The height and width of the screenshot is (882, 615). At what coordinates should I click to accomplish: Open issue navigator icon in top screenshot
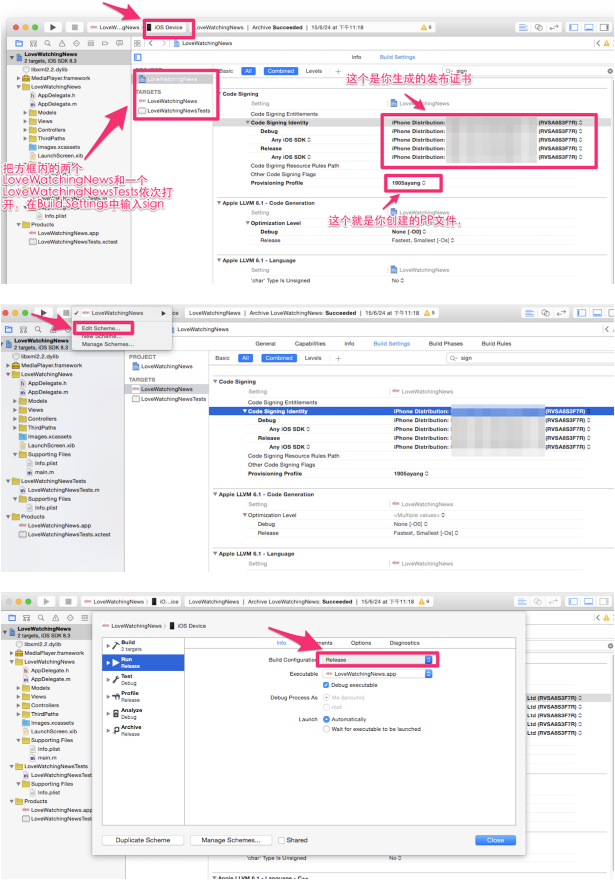(62, 43)
